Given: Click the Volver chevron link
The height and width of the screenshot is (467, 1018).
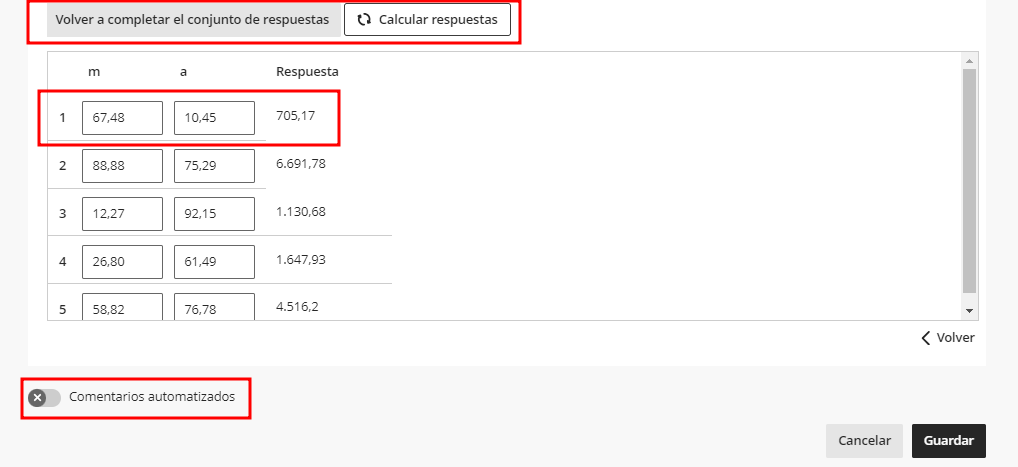Looking at the screenshot, I should (x=947, y=338).
